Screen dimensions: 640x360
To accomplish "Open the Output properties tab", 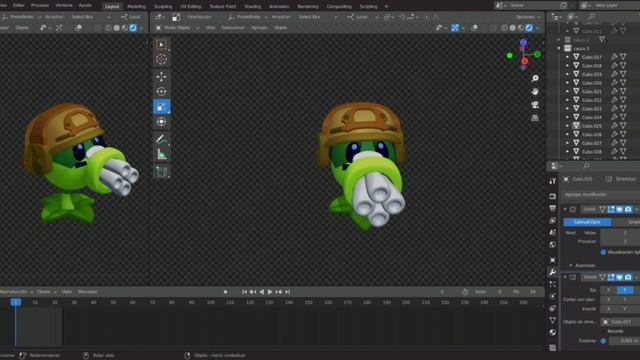I will click(553, 209).
